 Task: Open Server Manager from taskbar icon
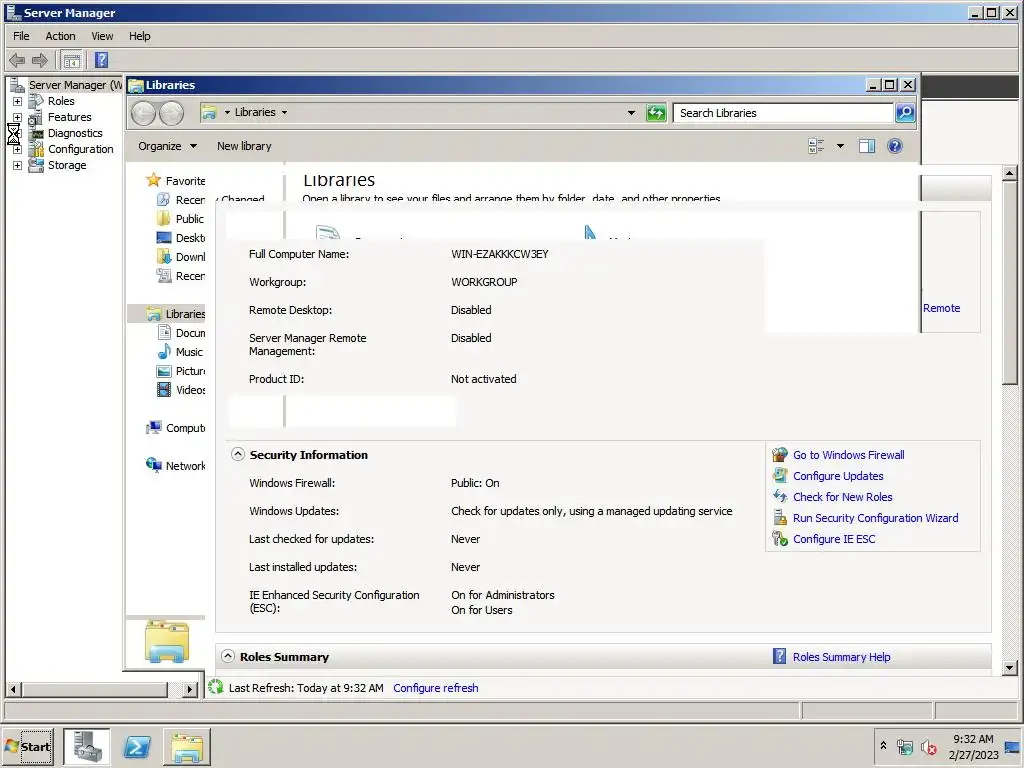[x=87, y=746]
